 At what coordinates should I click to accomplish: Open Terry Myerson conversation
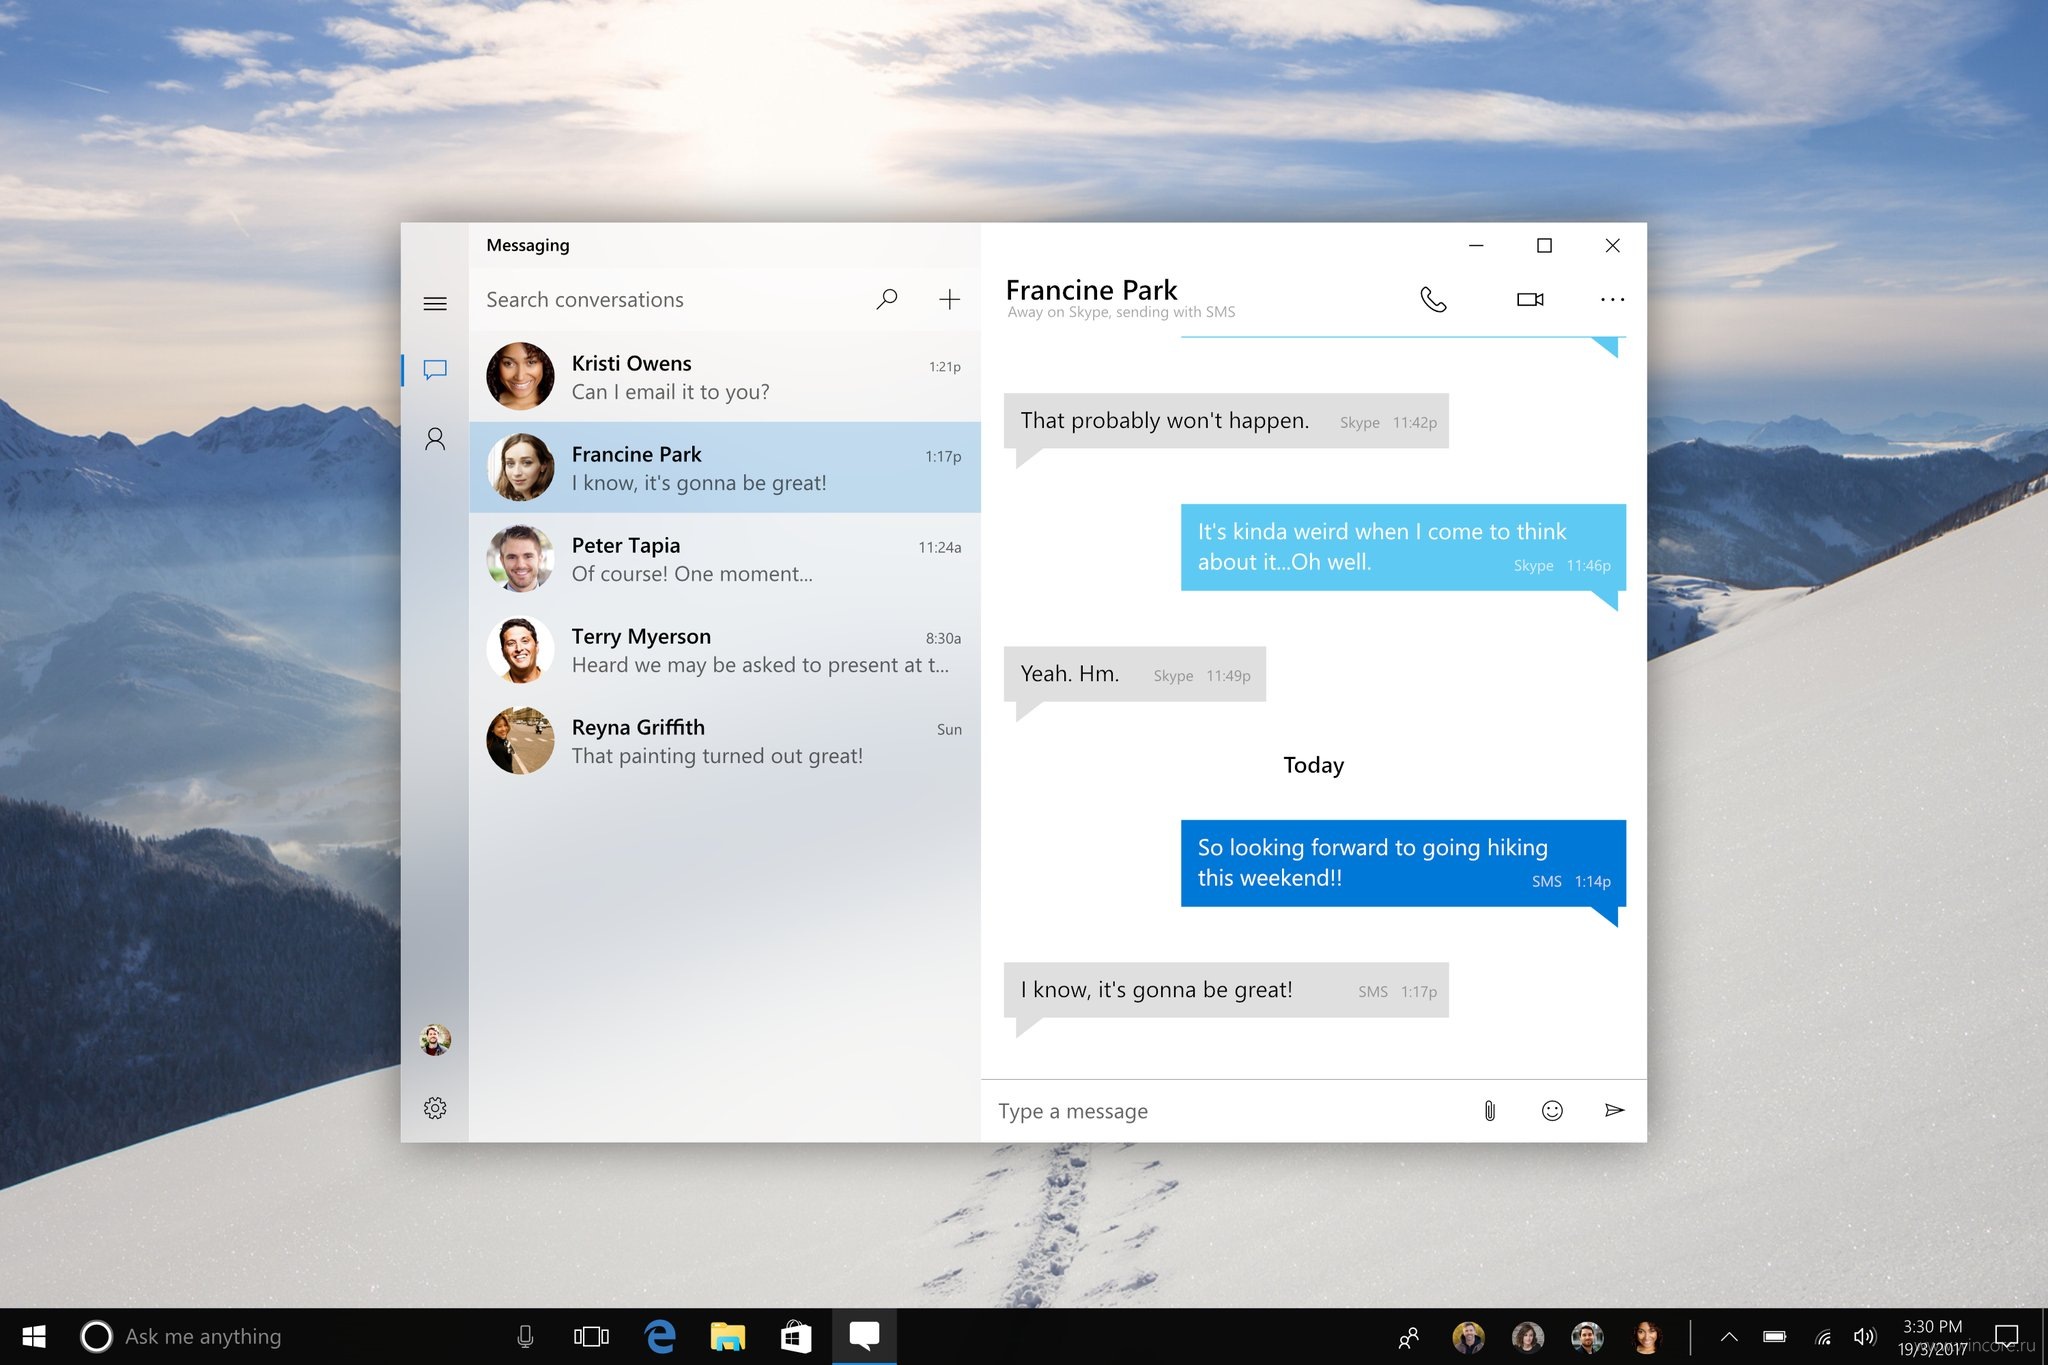tap(725, 650)
